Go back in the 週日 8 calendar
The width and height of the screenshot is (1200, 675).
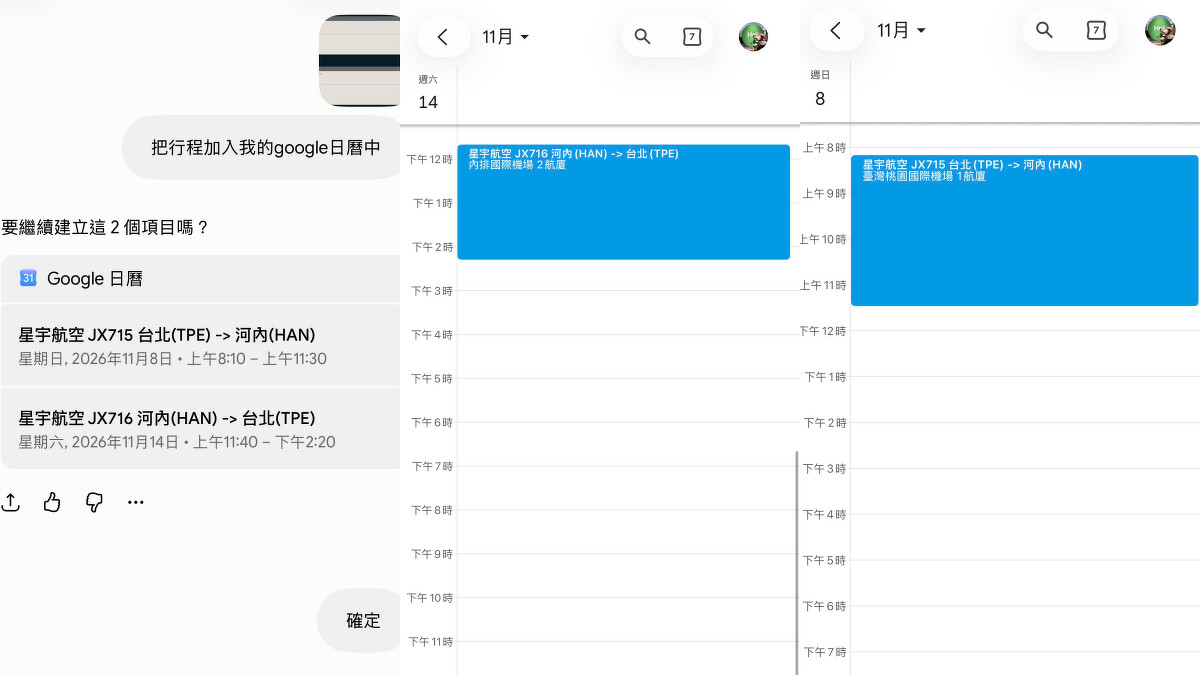835,30
